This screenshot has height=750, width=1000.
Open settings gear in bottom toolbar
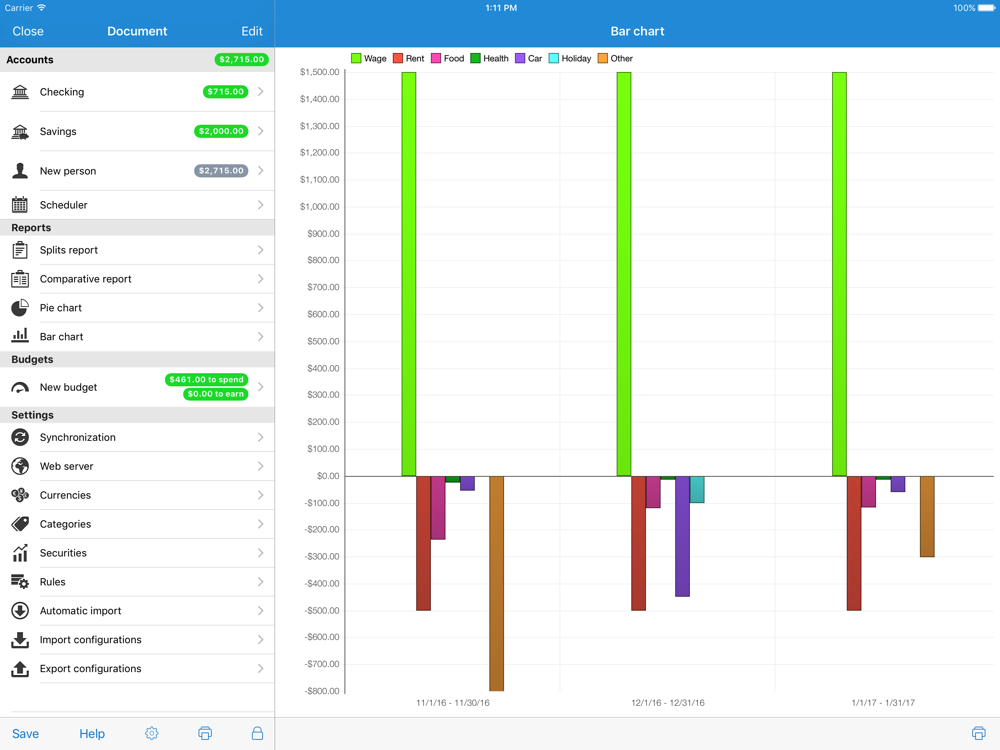[151, 733]
